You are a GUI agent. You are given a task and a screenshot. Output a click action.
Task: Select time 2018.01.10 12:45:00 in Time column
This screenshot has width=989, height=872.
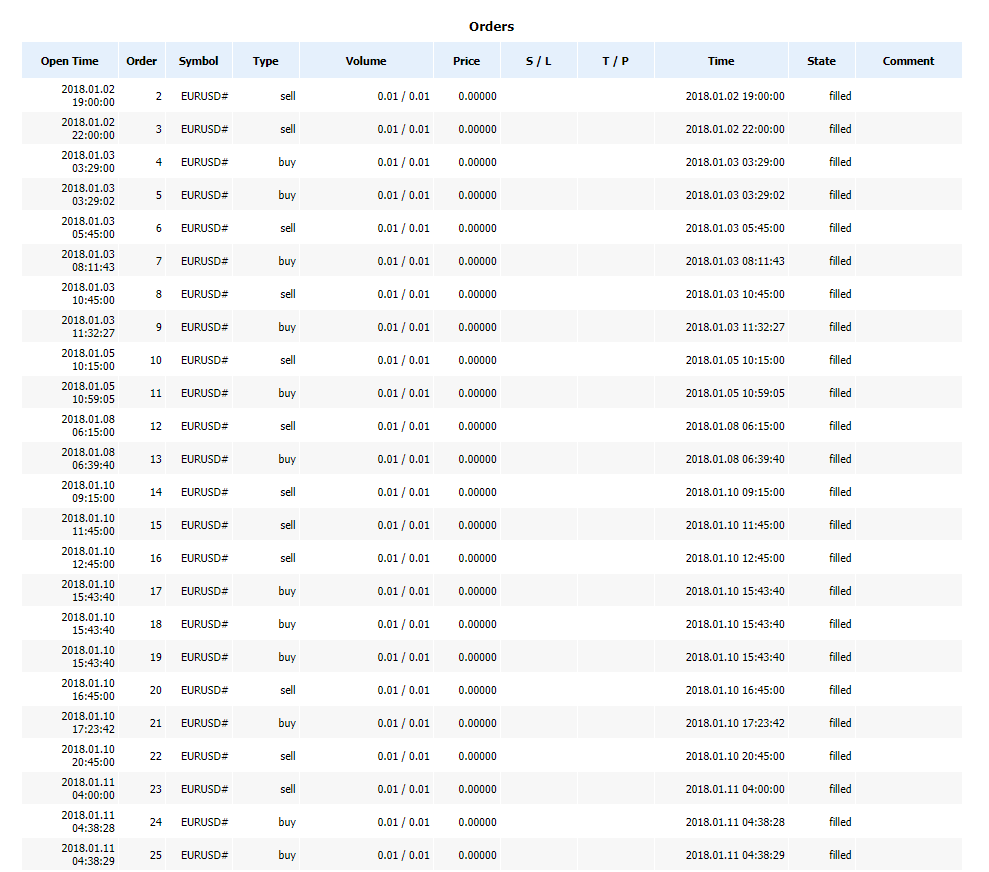(x=735, y=558)
